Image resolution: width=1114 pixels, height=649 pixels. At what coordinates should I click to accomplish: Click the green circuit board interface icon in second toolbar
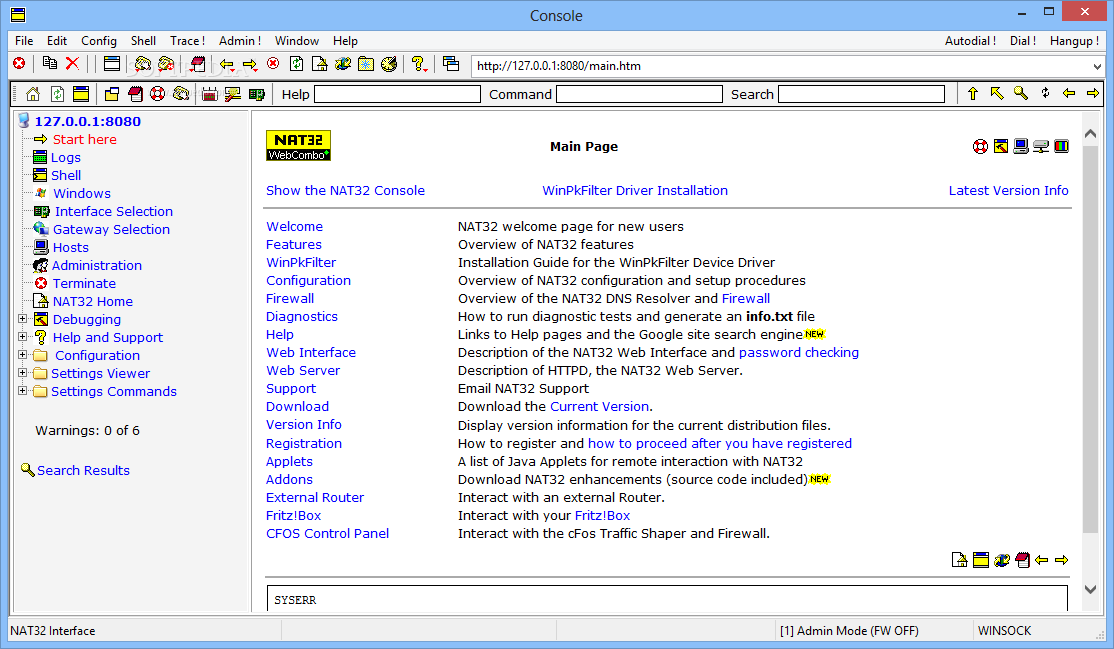[x=256, y=94]
